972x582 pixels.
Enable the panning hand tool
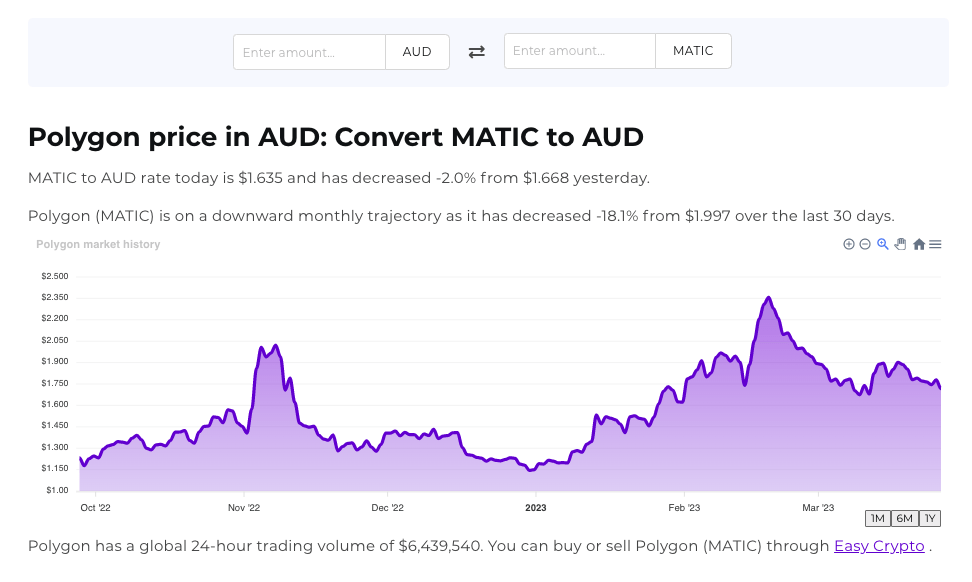coord(901,244)
